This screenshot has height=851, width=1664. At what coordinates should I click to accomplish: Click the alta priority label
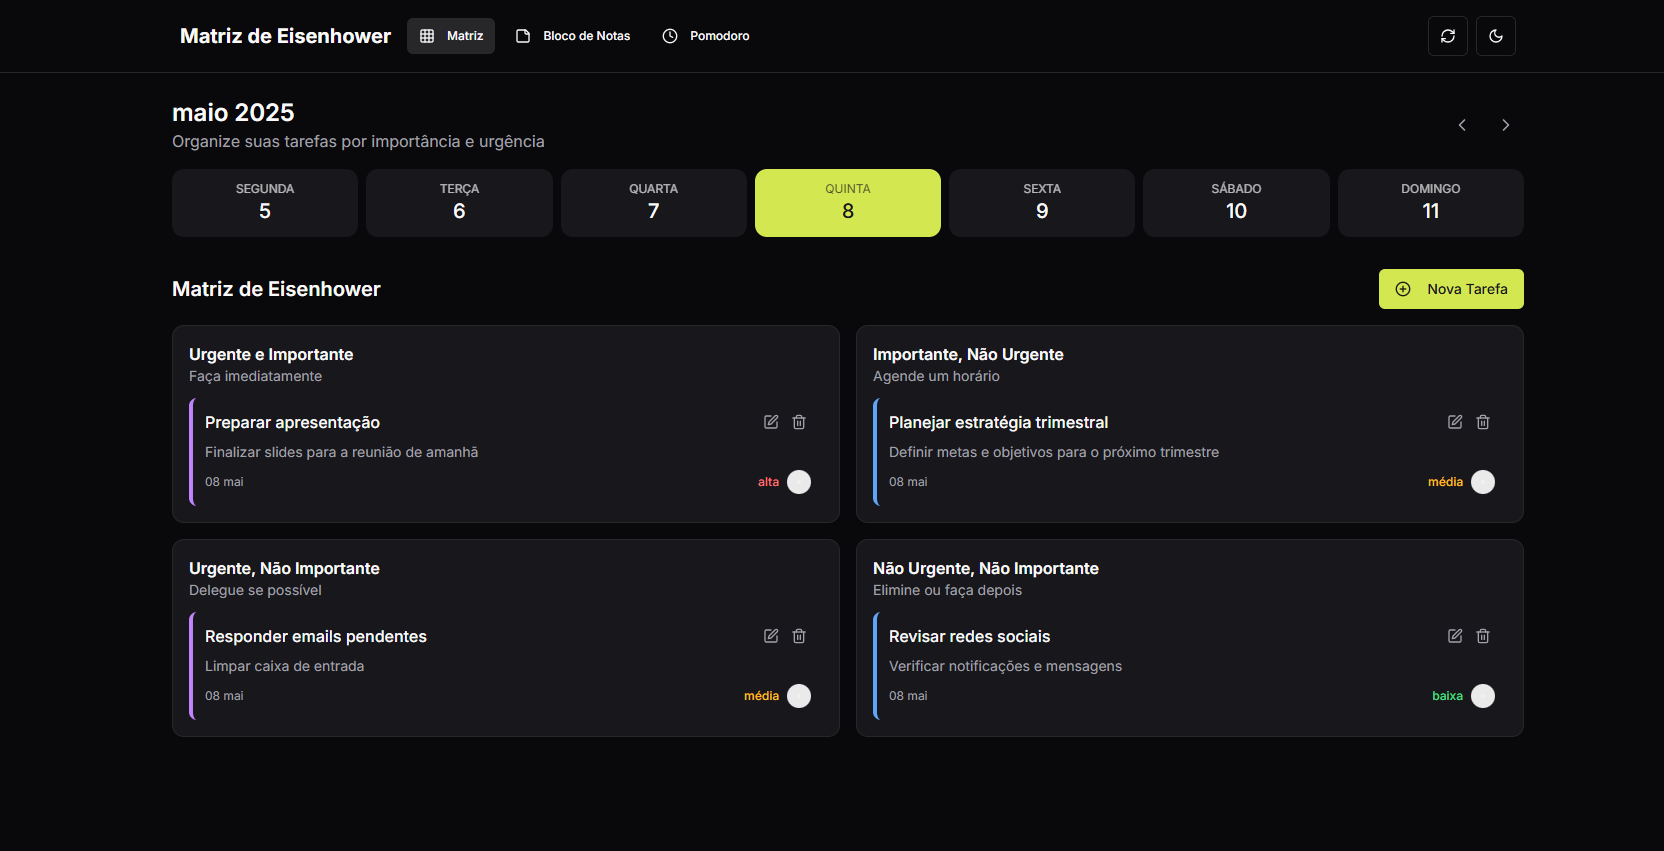[x=768, y=482]
